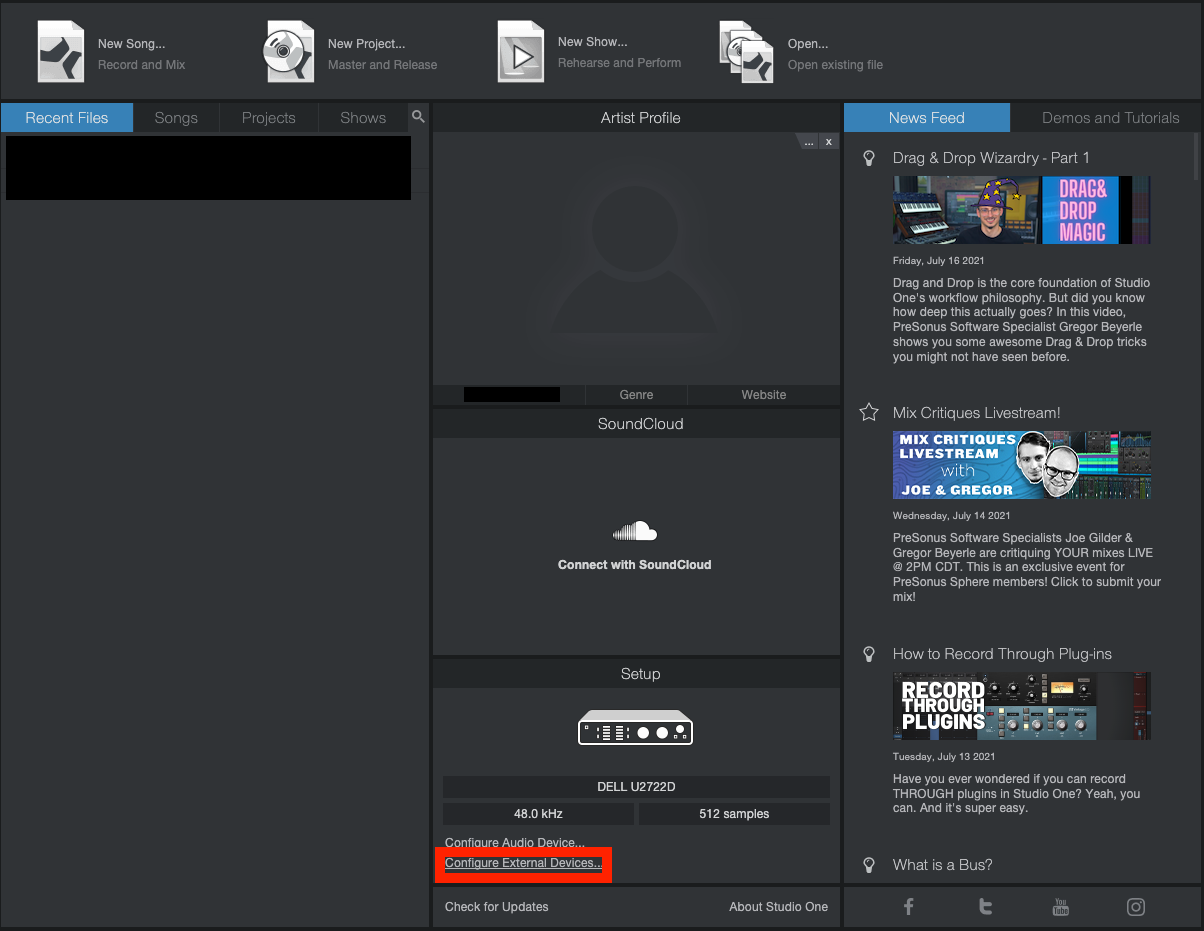Click Check for Updates

497,907
